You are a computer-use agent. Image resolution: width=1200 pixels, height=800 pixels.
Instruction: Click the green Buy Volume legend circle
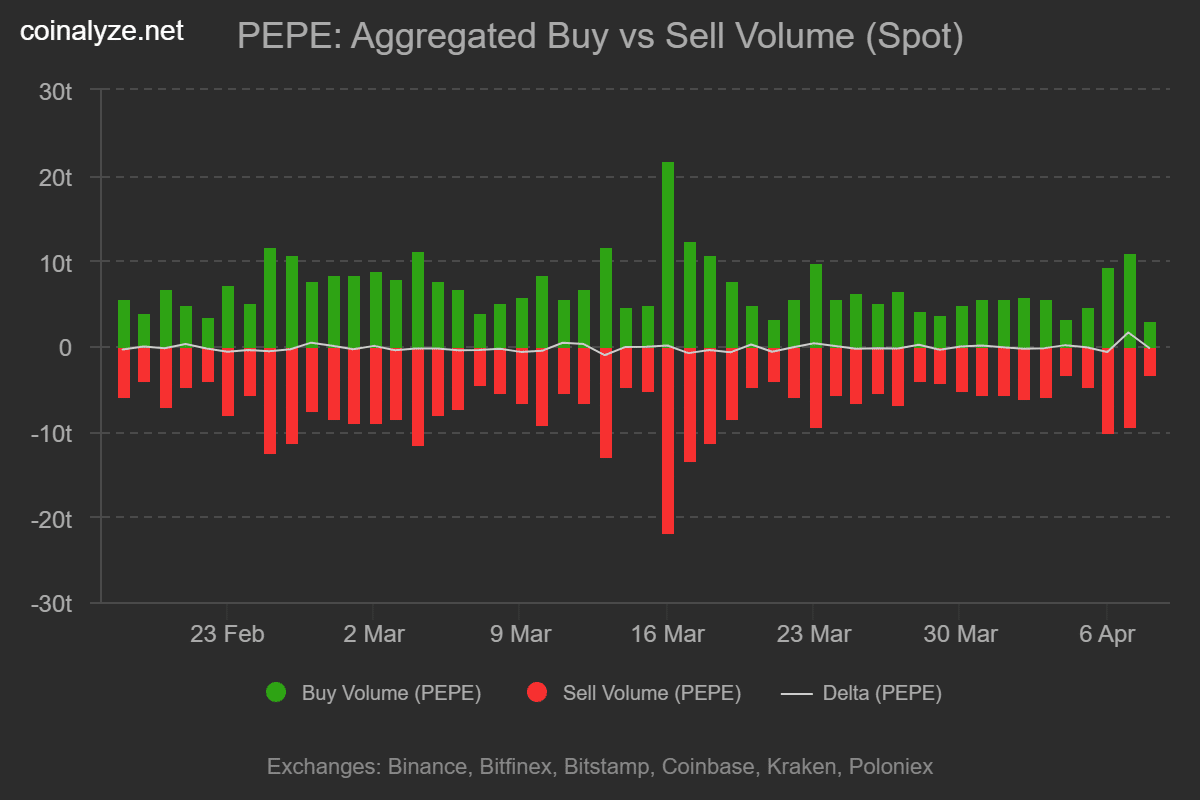tap(276, 692)
